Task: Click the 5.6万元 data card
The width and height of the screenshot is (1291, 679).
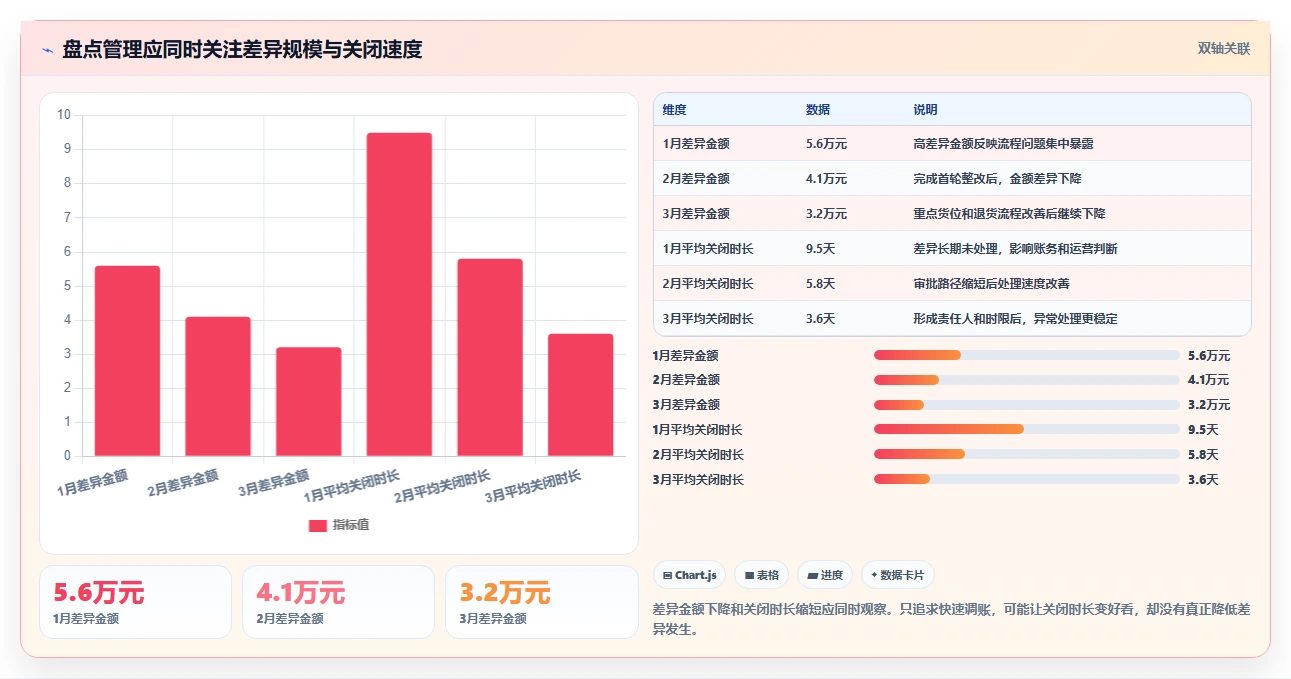Action: point(135,602)
